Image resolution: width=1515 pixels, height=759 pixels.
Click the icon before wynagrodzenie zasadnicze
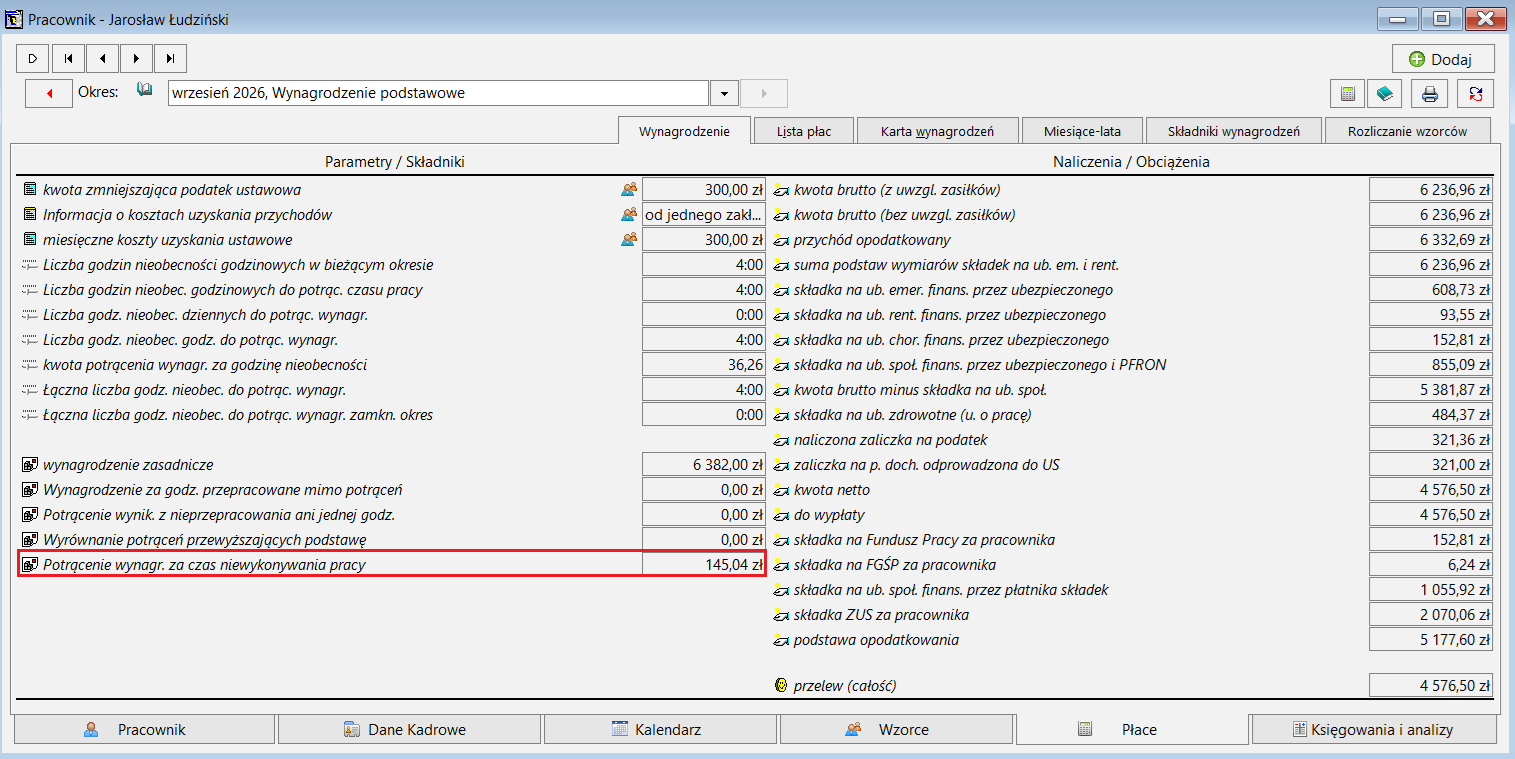point(30,465)
